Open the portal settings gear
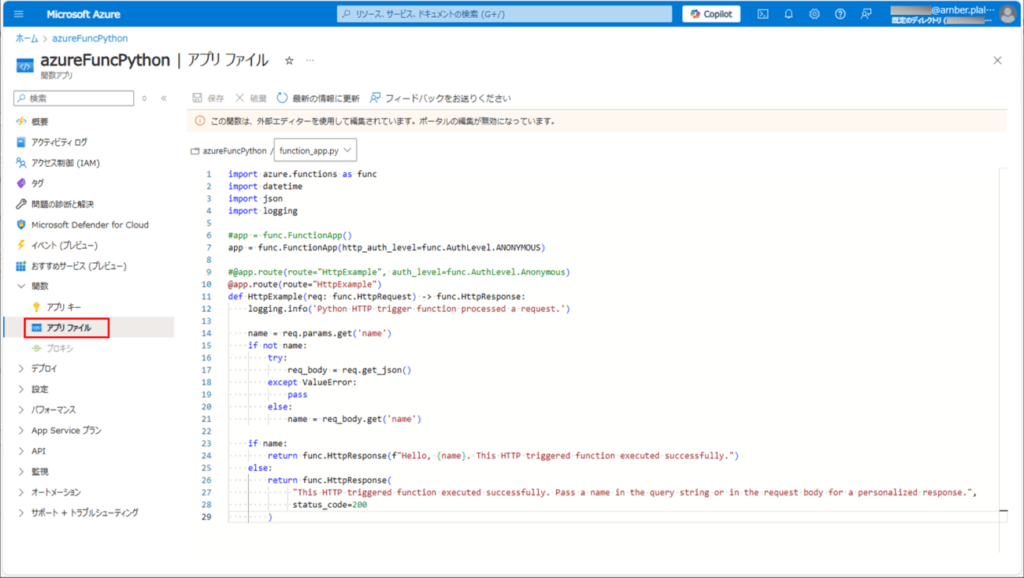 click(814, 13)
